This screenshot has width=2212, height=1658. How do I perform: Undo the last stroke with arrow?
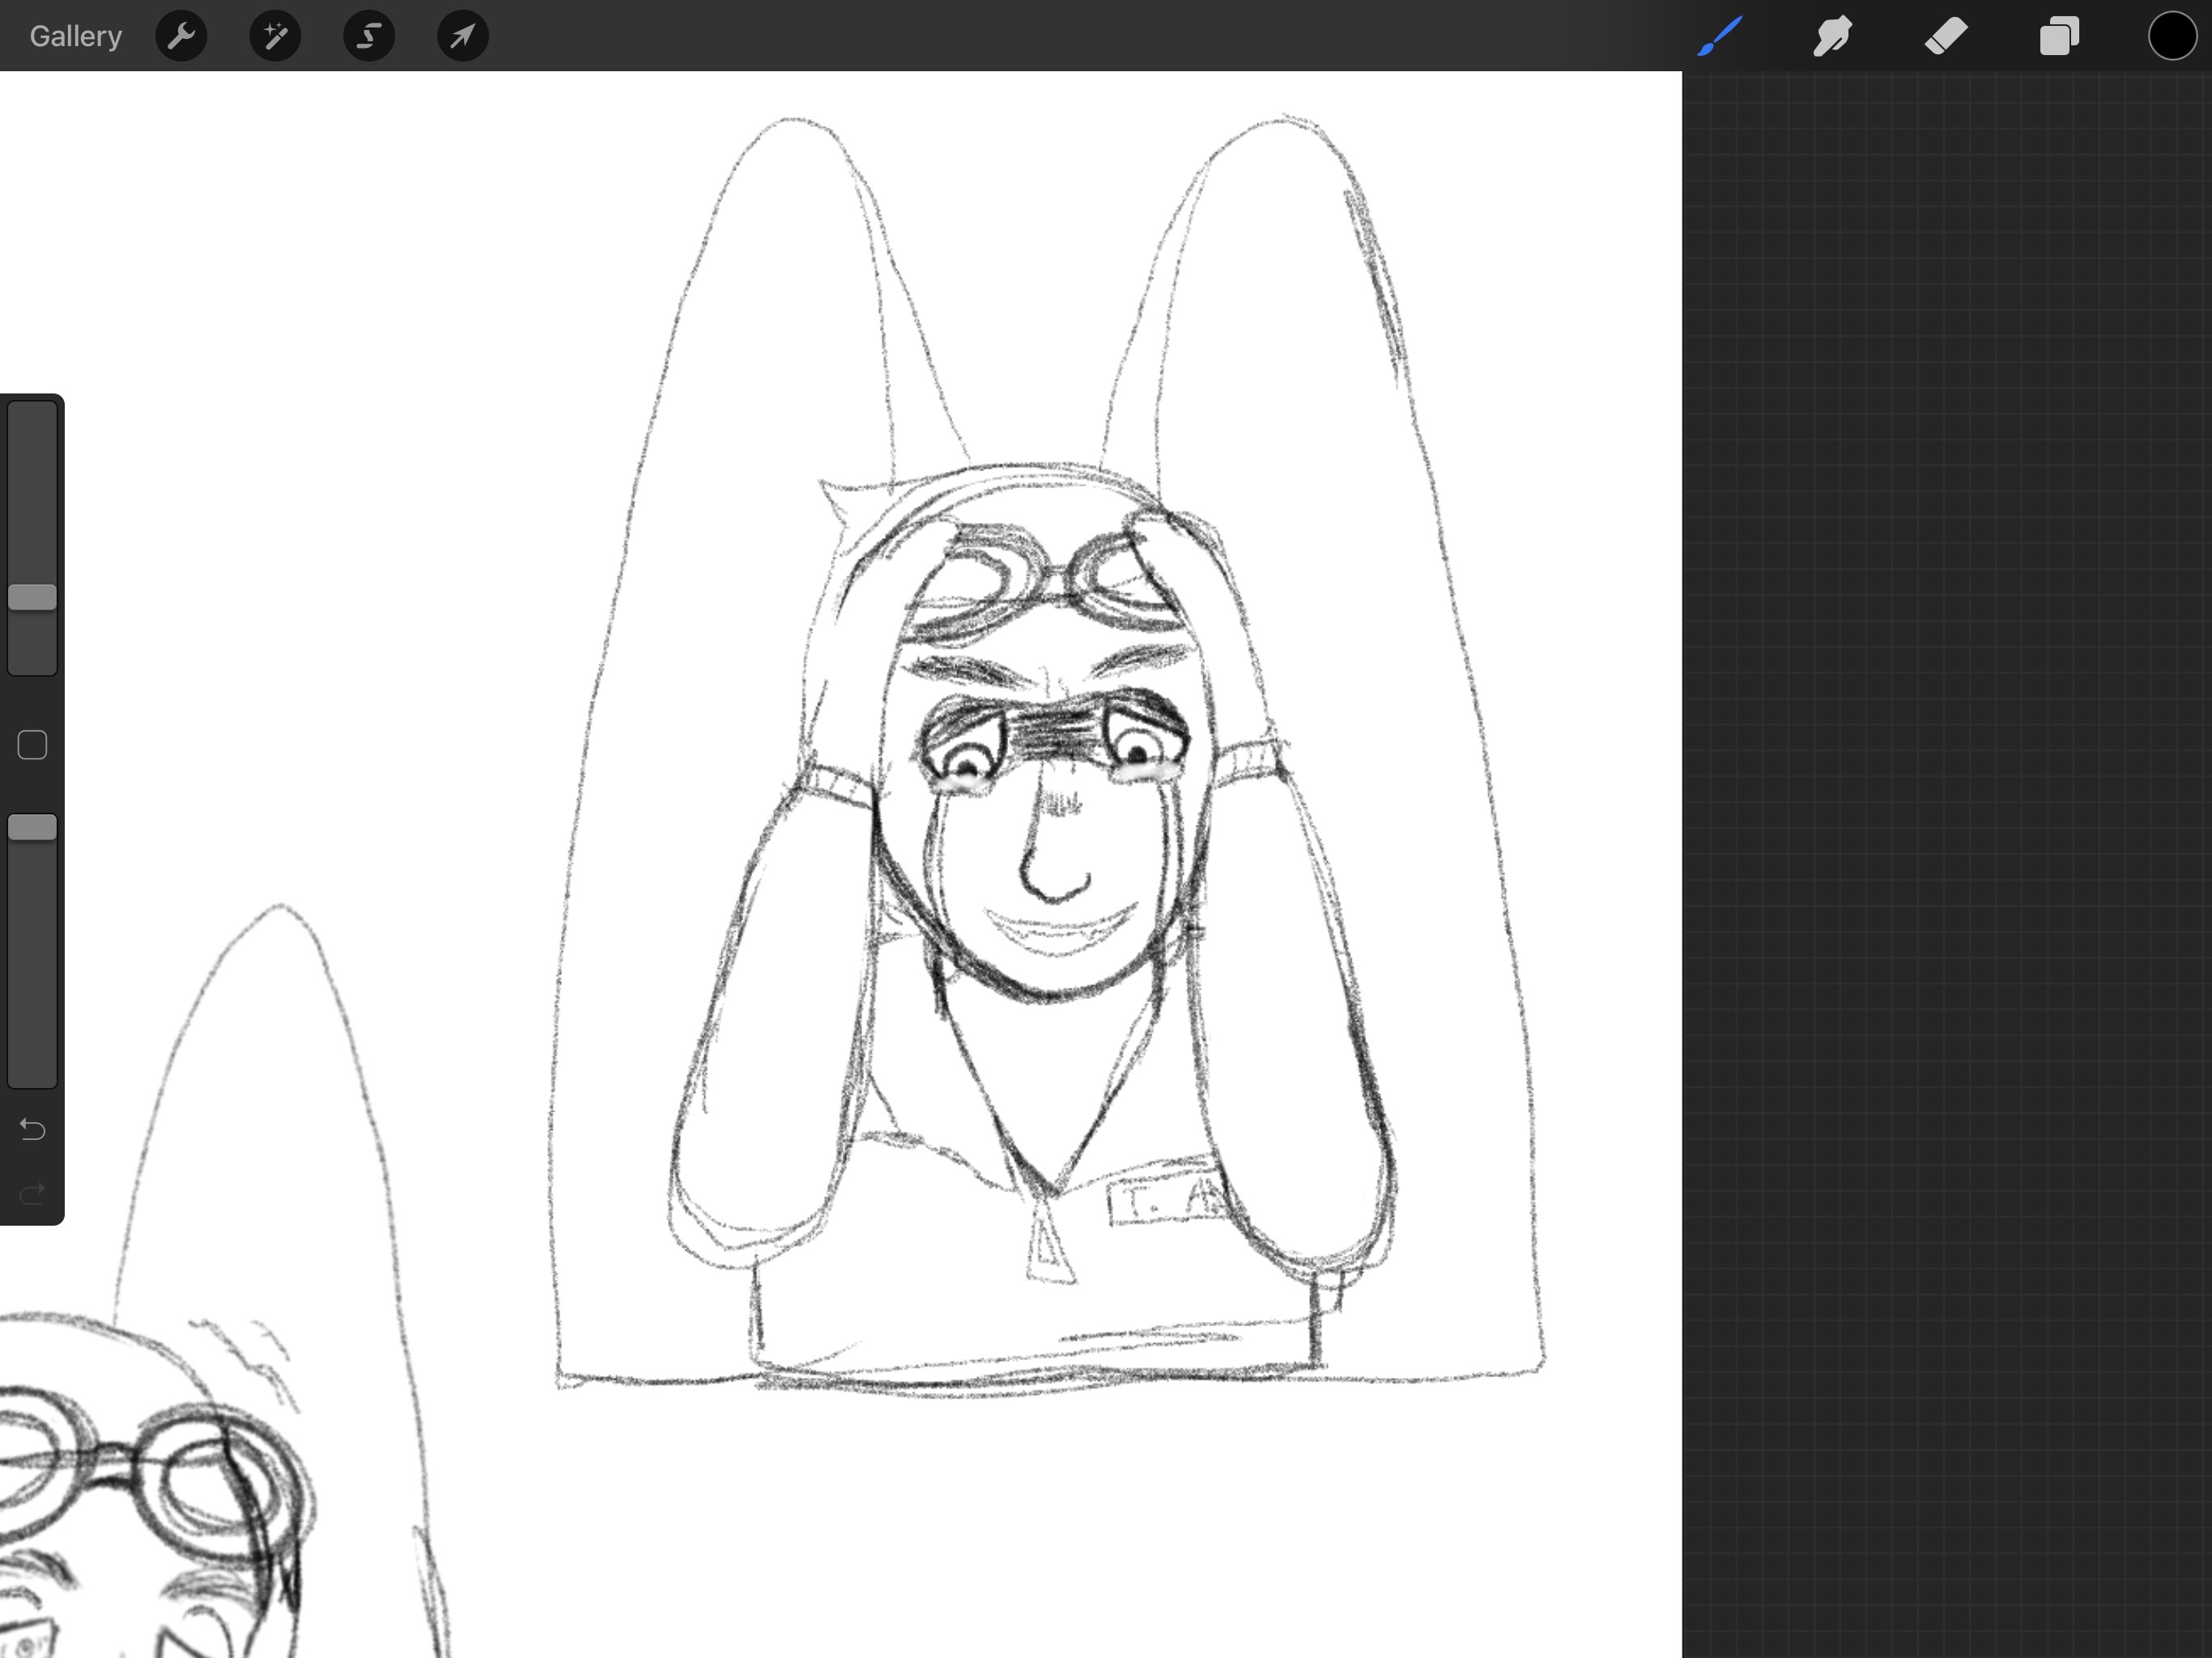(32, 1129)
